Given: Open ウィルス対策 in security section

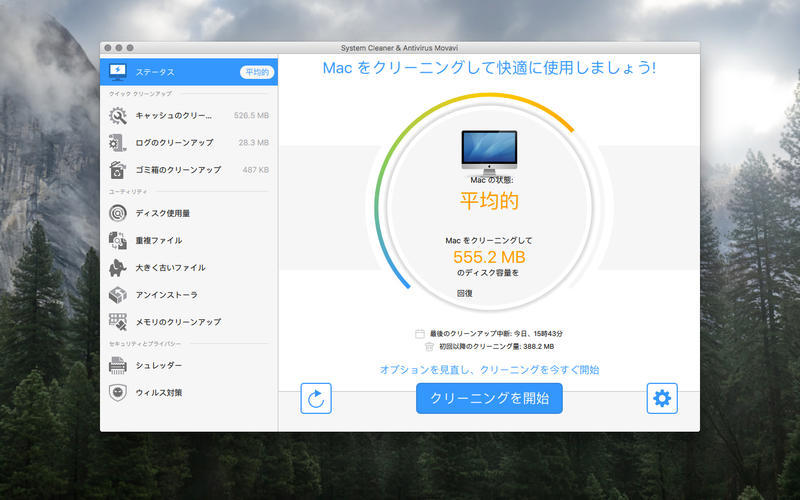Looking at the screenshot, I should click(x=189, y=392).
